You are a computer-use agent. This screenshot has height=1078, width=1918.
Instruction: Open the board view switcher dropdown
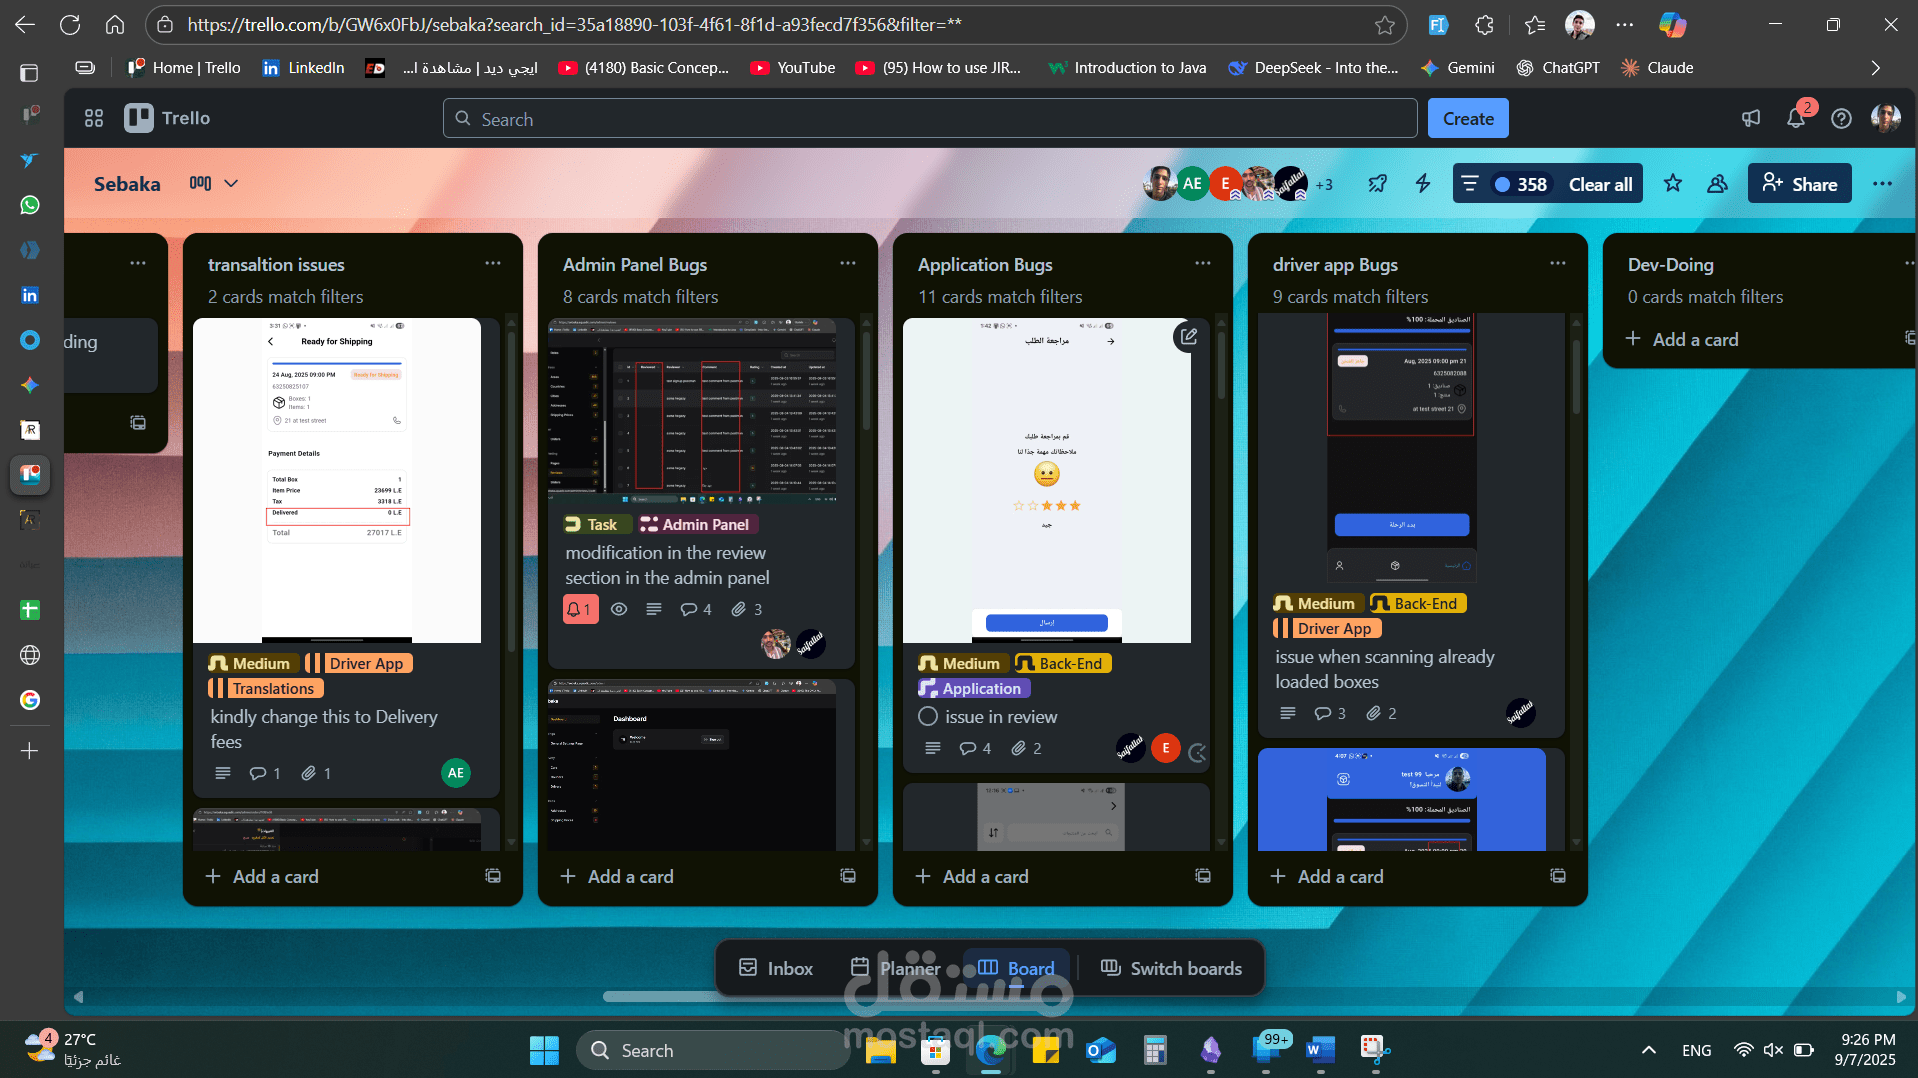215,183
